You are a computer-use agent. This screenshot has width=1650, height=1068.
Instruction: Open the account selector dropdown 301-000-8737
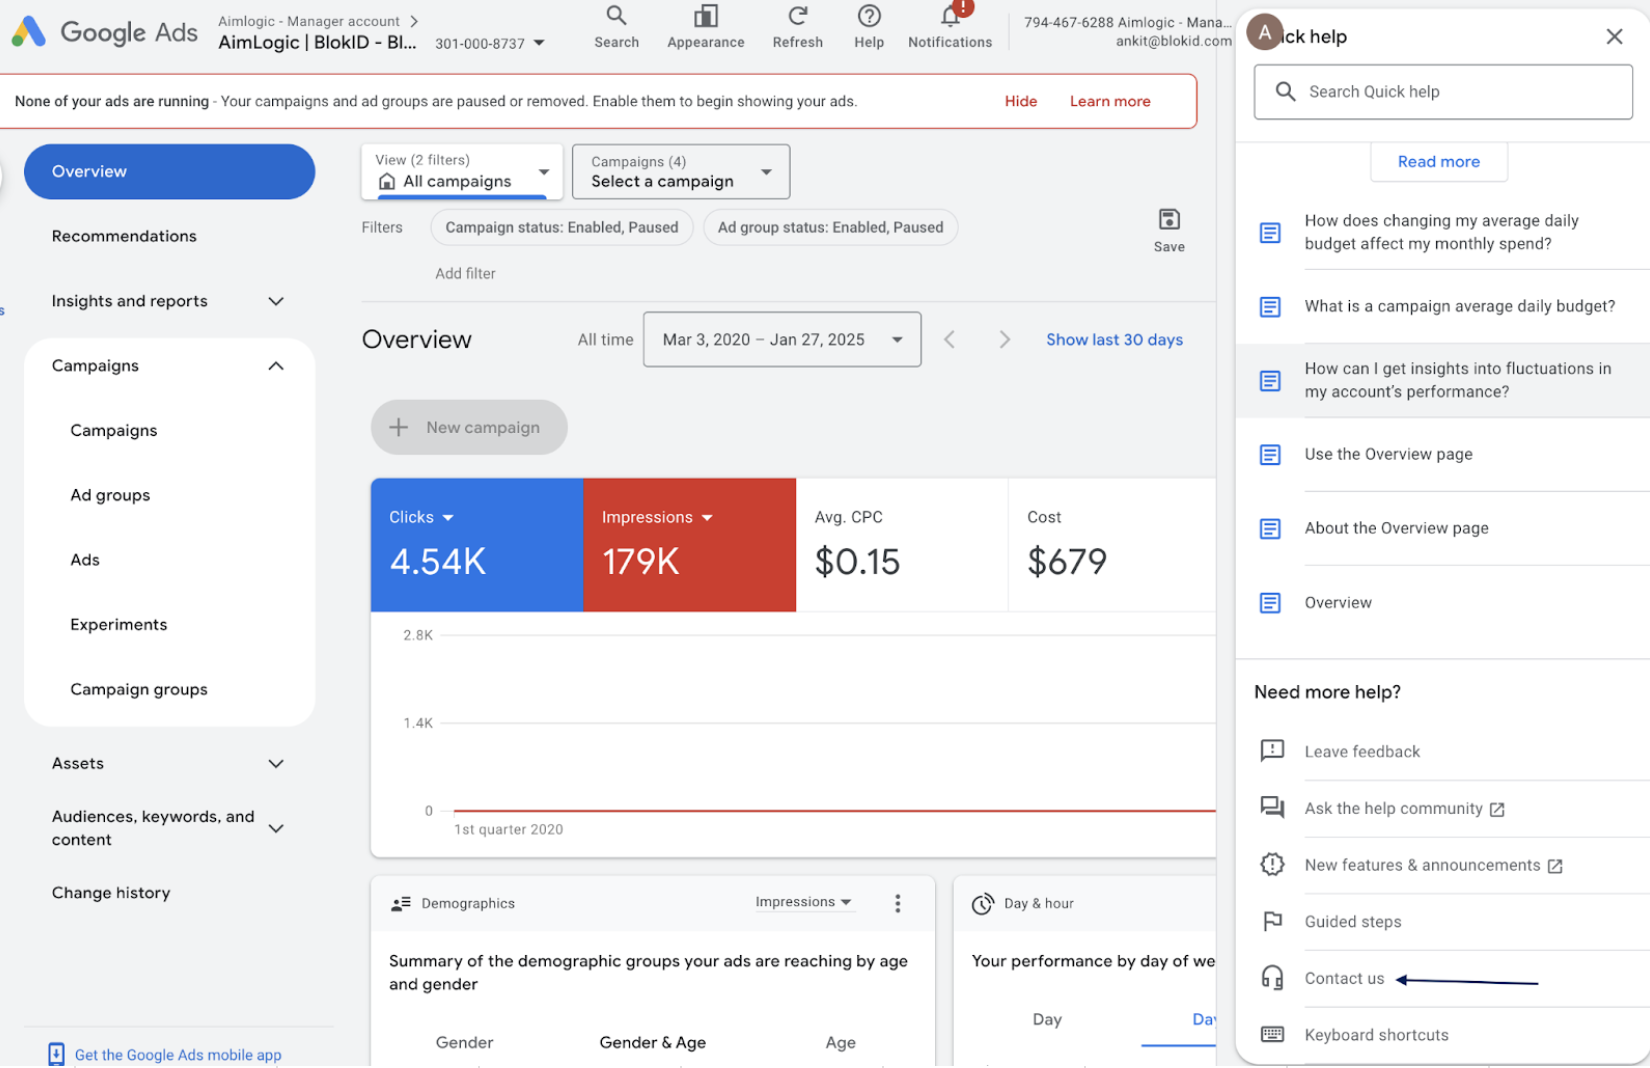click(490, 43)
